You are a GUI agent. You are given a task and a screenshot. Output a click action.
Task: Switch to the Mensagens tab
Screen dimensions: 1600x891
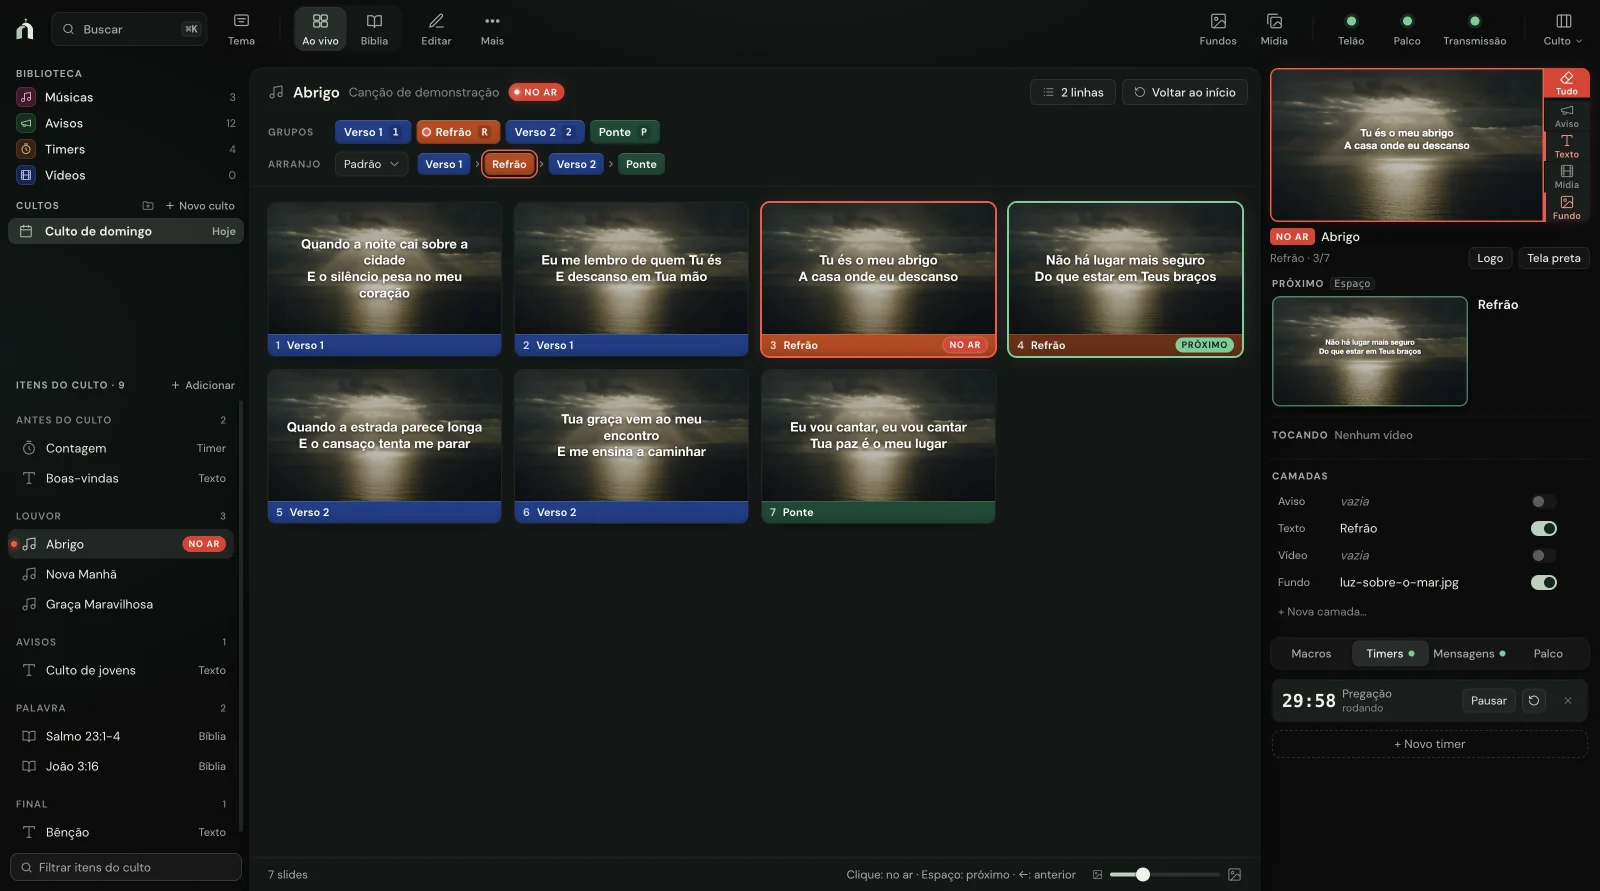tap(1469, 653)
